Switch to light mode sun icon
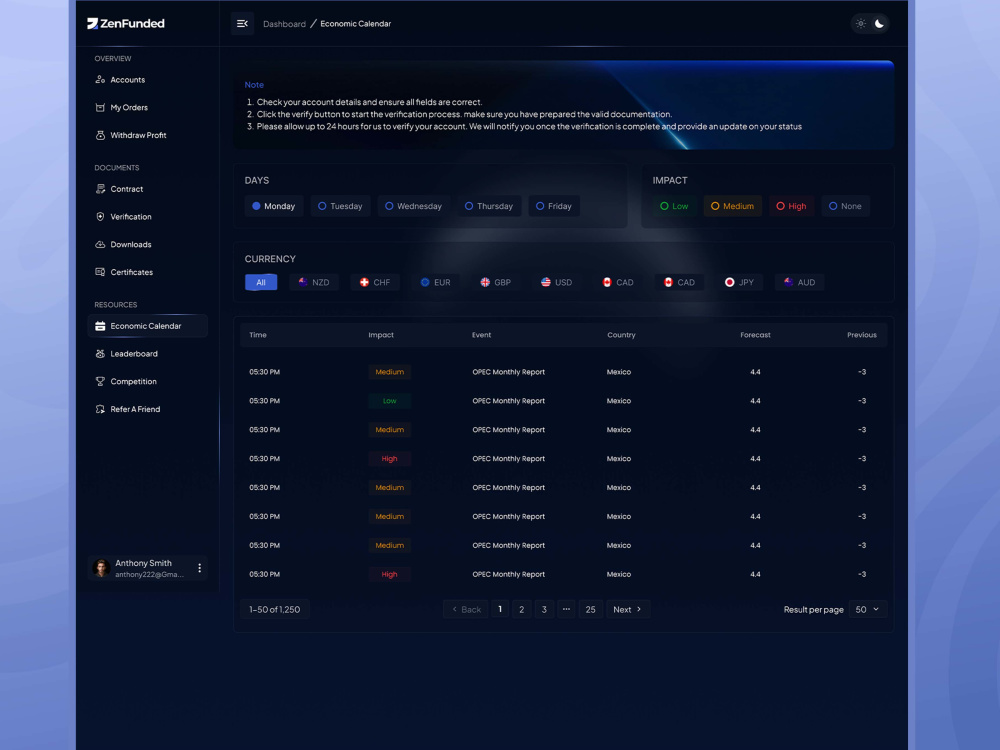The width and height of the screenshot is (1000, 750). tap(860, 24)
